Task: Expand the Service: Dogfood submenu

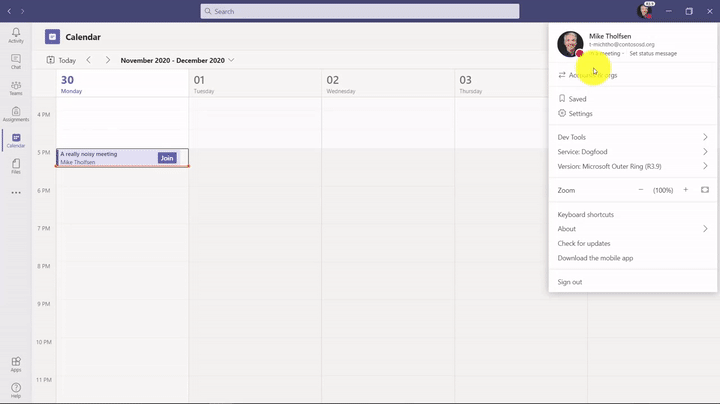Action: (x=632, y=152)
